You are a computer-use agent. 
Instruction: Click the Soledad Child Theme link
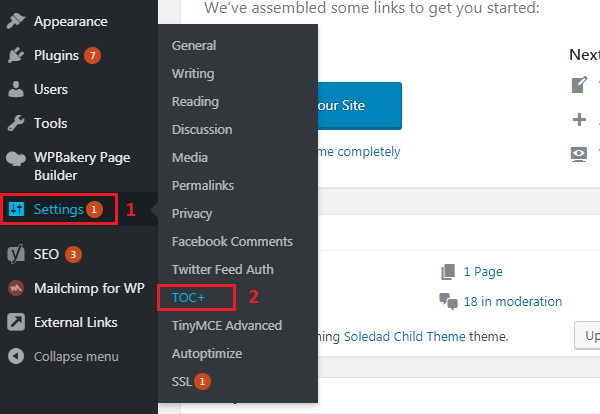click(402, 337)
